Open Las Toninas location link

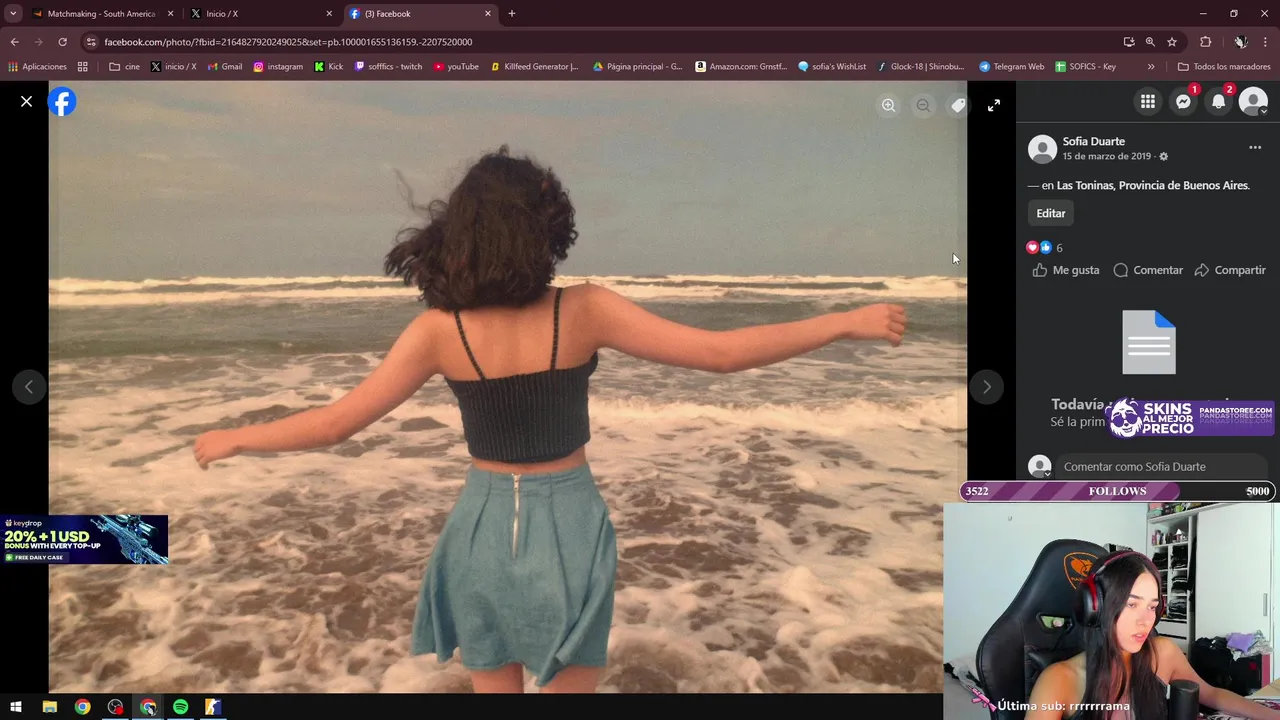pyautogui.click(x=1153, y=185)
